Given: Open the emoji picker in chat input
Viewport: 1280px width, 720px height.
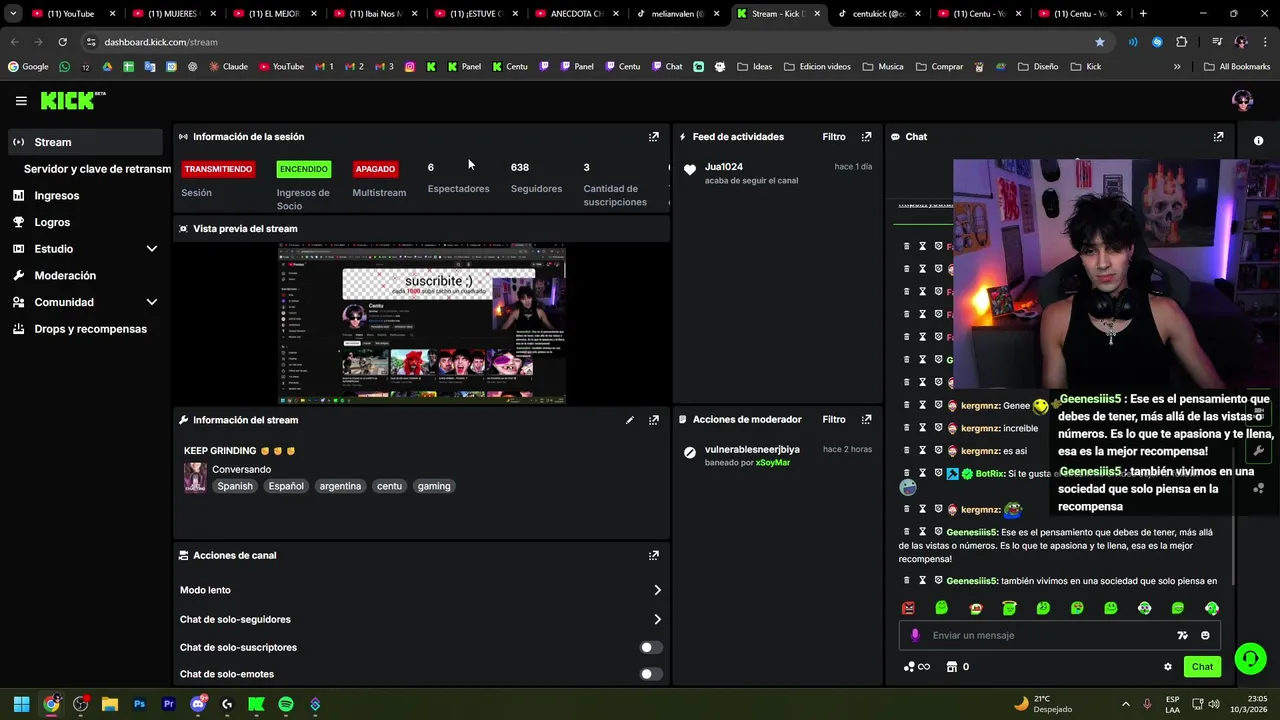Looking at the screenshot, I should click(x=1205, y=635).
